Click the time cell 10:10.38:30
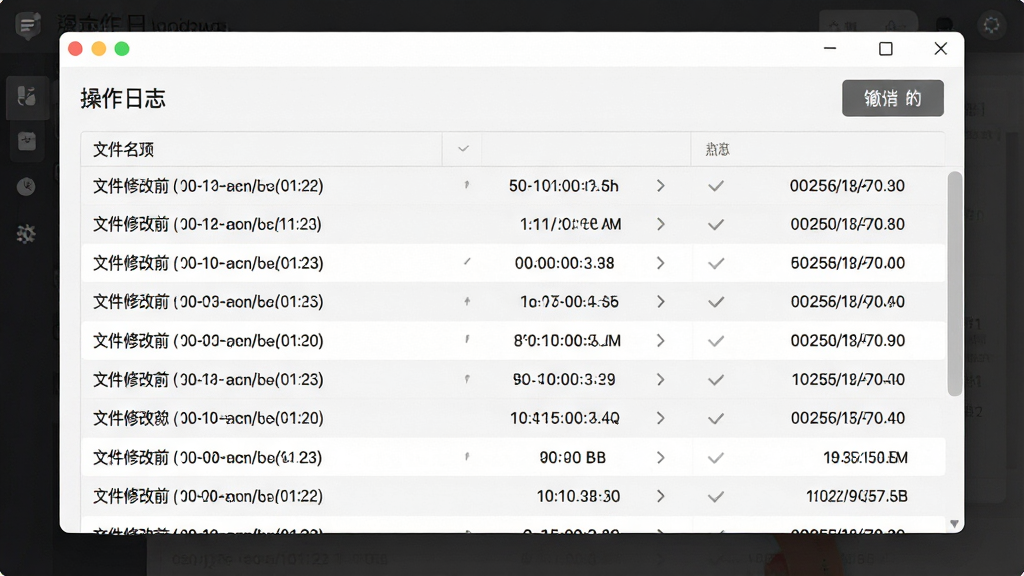This screenshot has width=1024, height=576. click(x=578, y=496)
